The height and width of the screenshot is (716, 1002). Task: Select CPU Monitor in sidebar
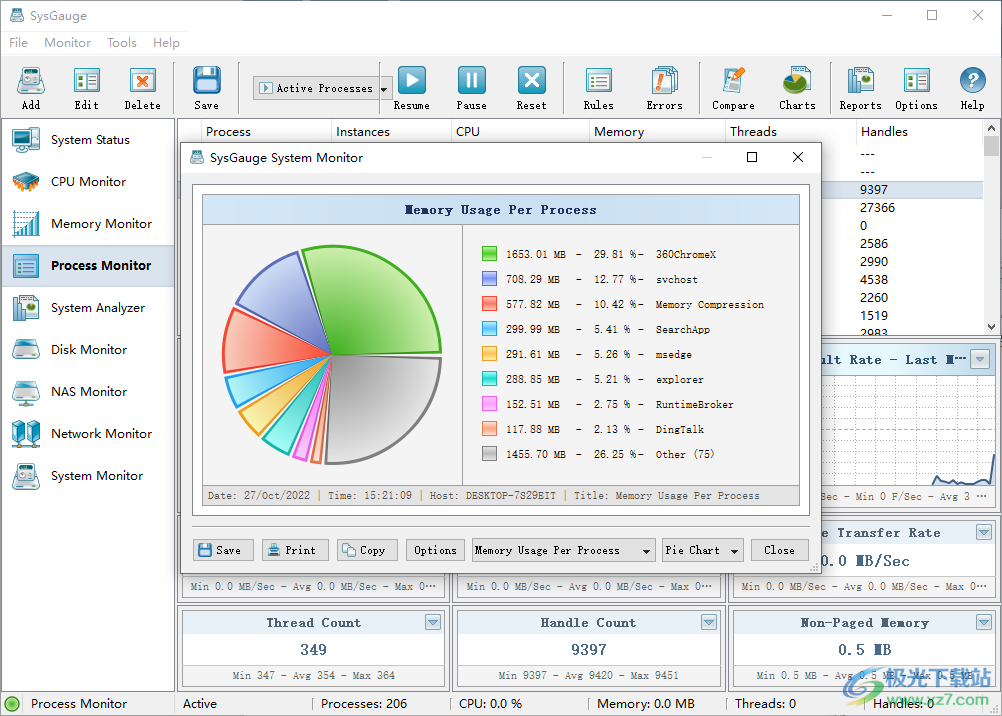pyautogui.click(x=88, y=182)
